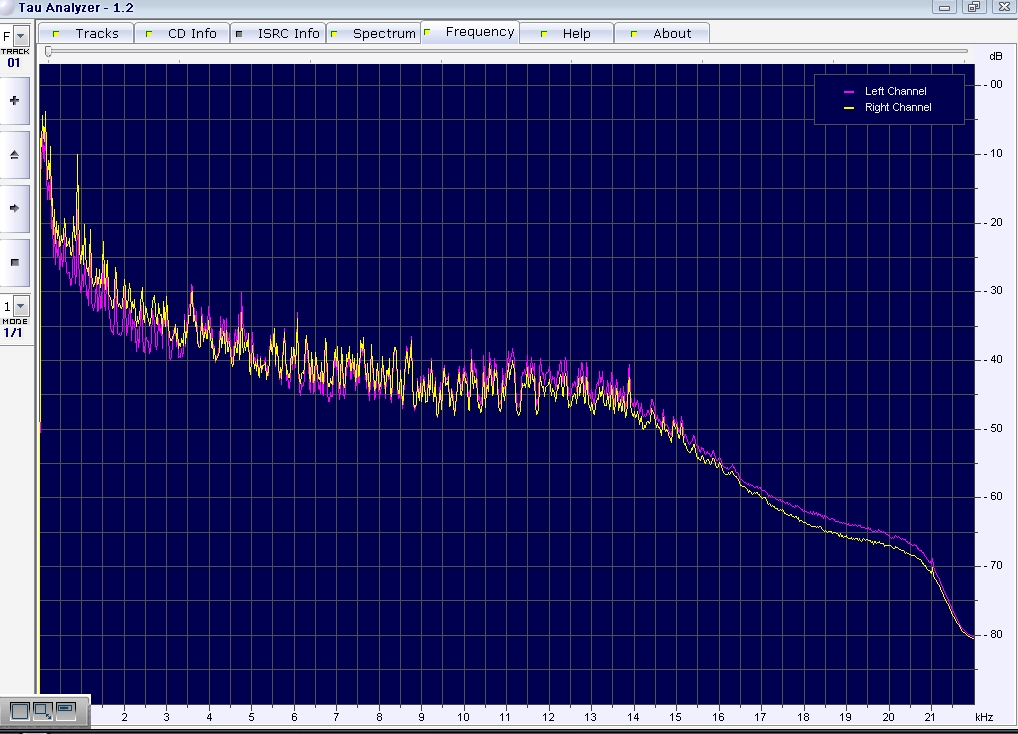Click the Tau Analyzer title bar app icon
The height and width of the screenshot is (734, 1018).
pos(8,7)
